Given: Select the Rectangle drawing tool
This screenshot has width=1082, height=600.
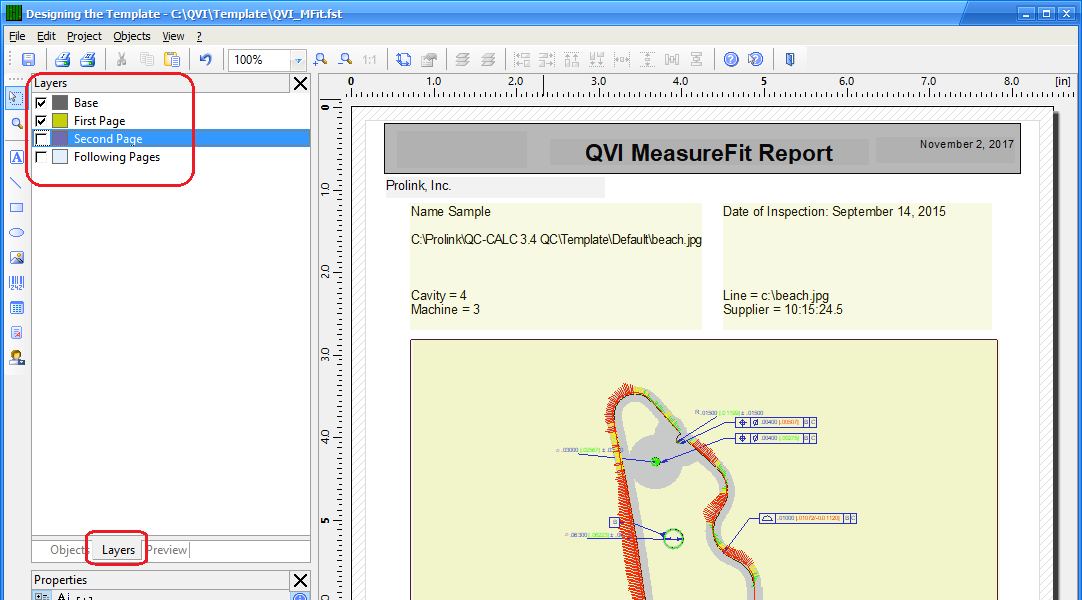Looking at the screenshot, I should coord(17,208).
